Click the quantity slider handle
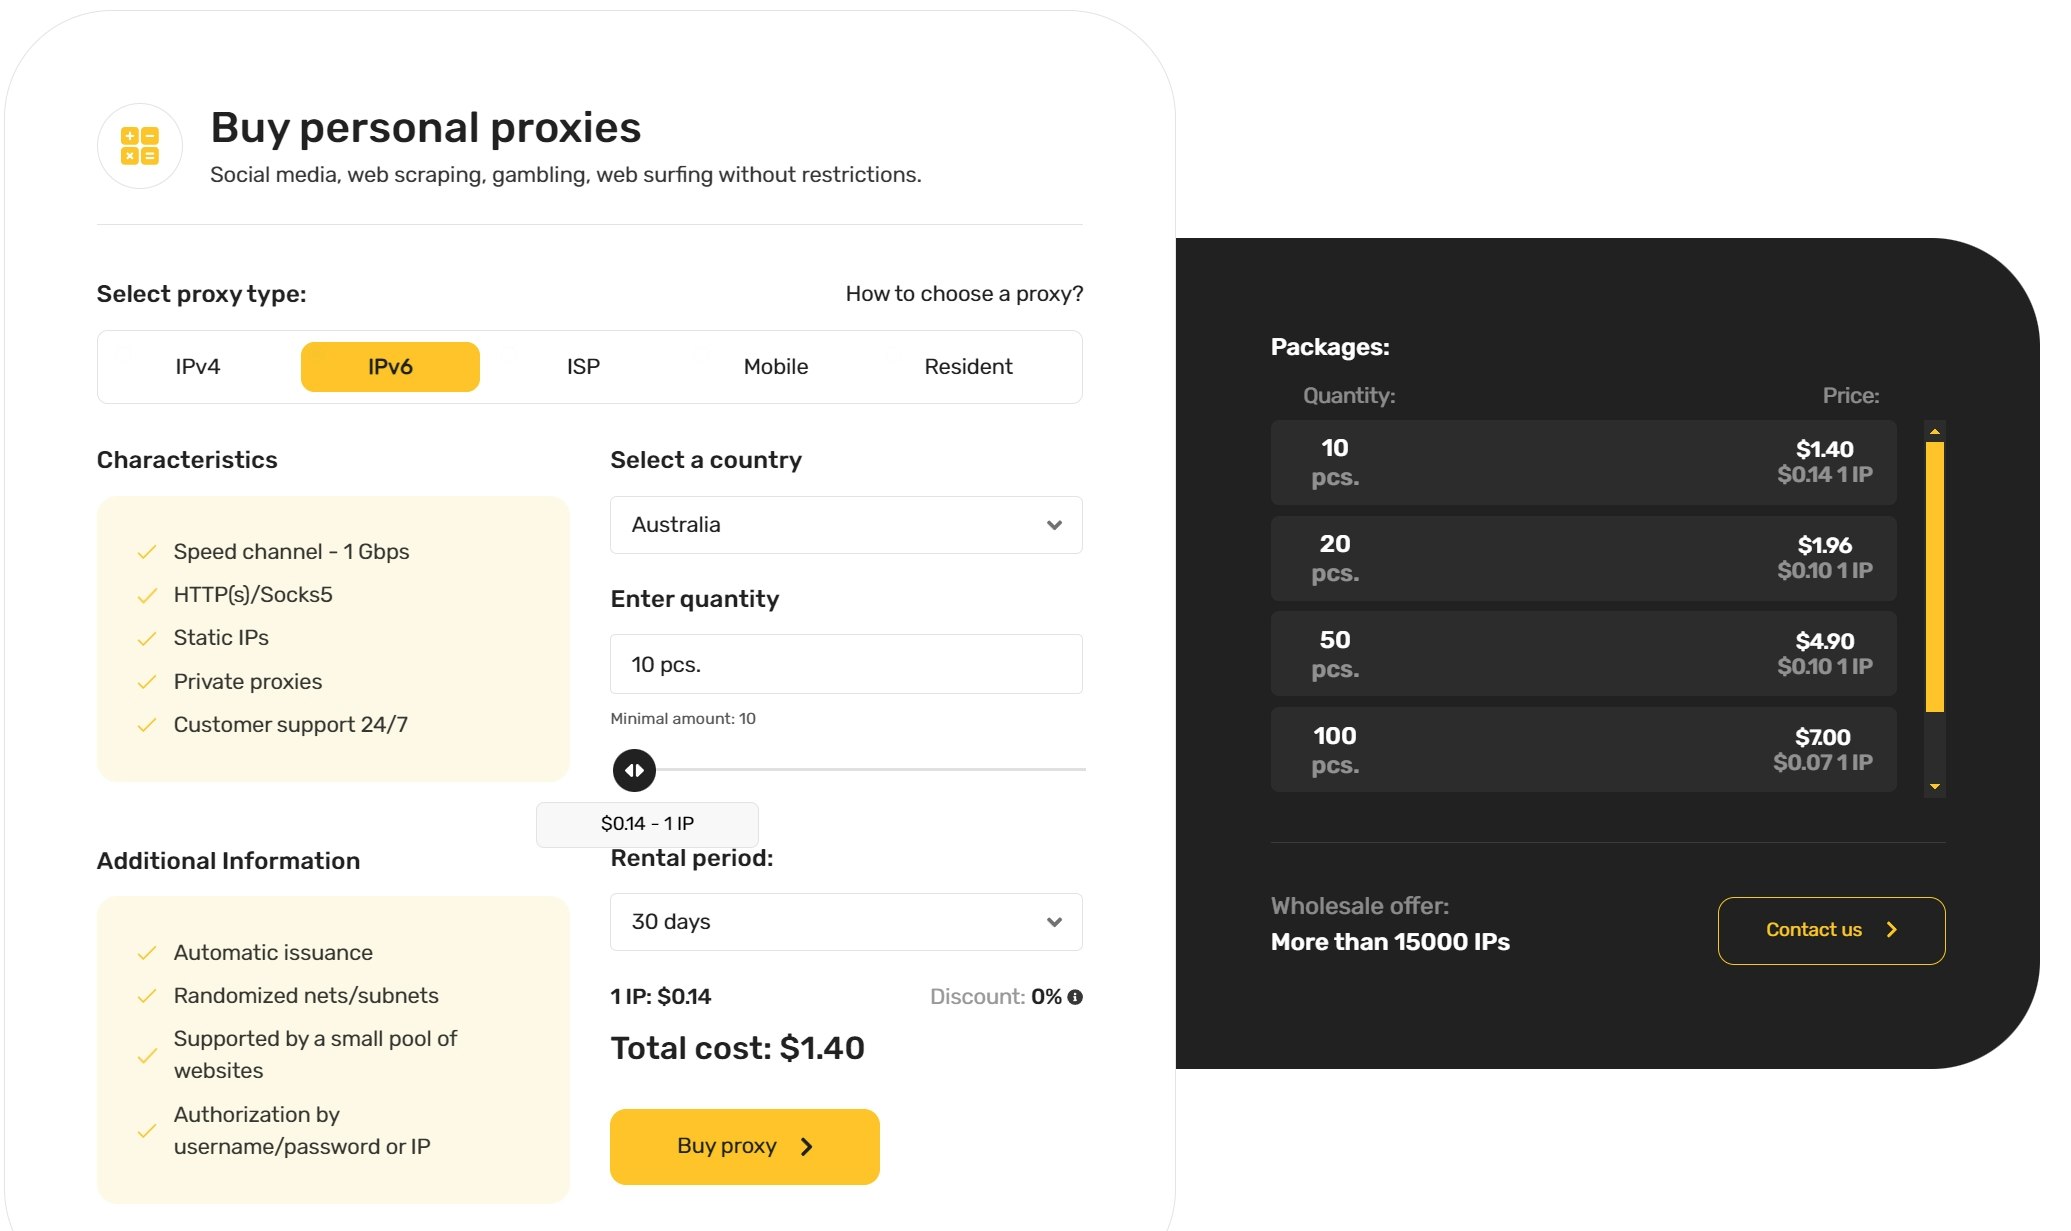The width and height of the screenshot is (2071, 1231). [x=634, y=770]
